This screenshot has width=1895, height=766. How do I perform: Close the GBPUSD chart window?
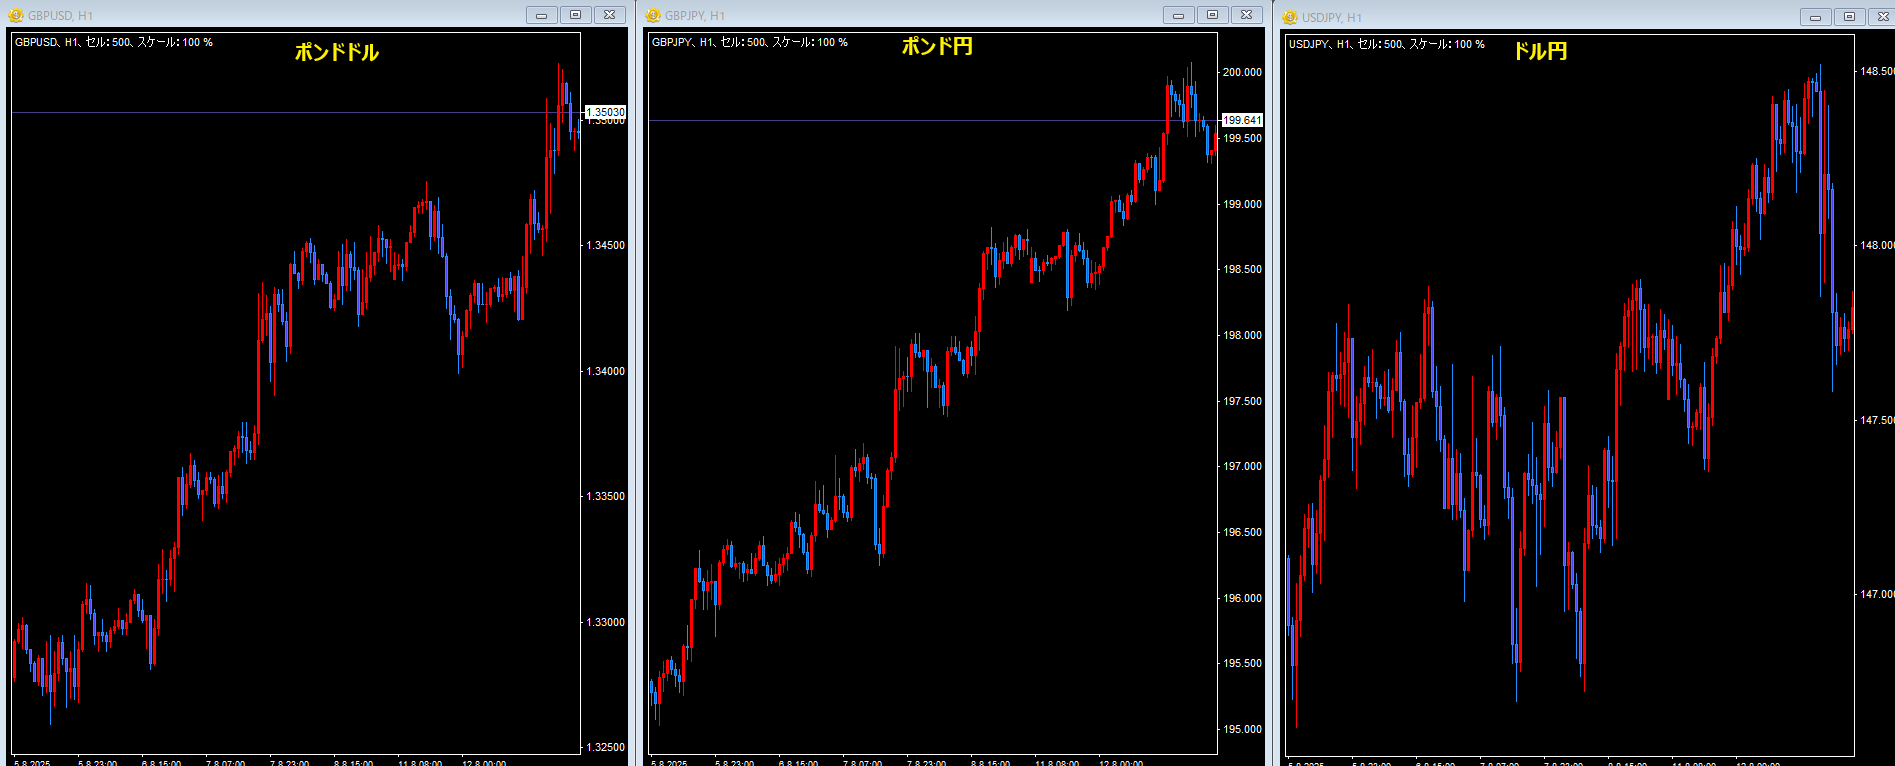[x=609, y=15]
